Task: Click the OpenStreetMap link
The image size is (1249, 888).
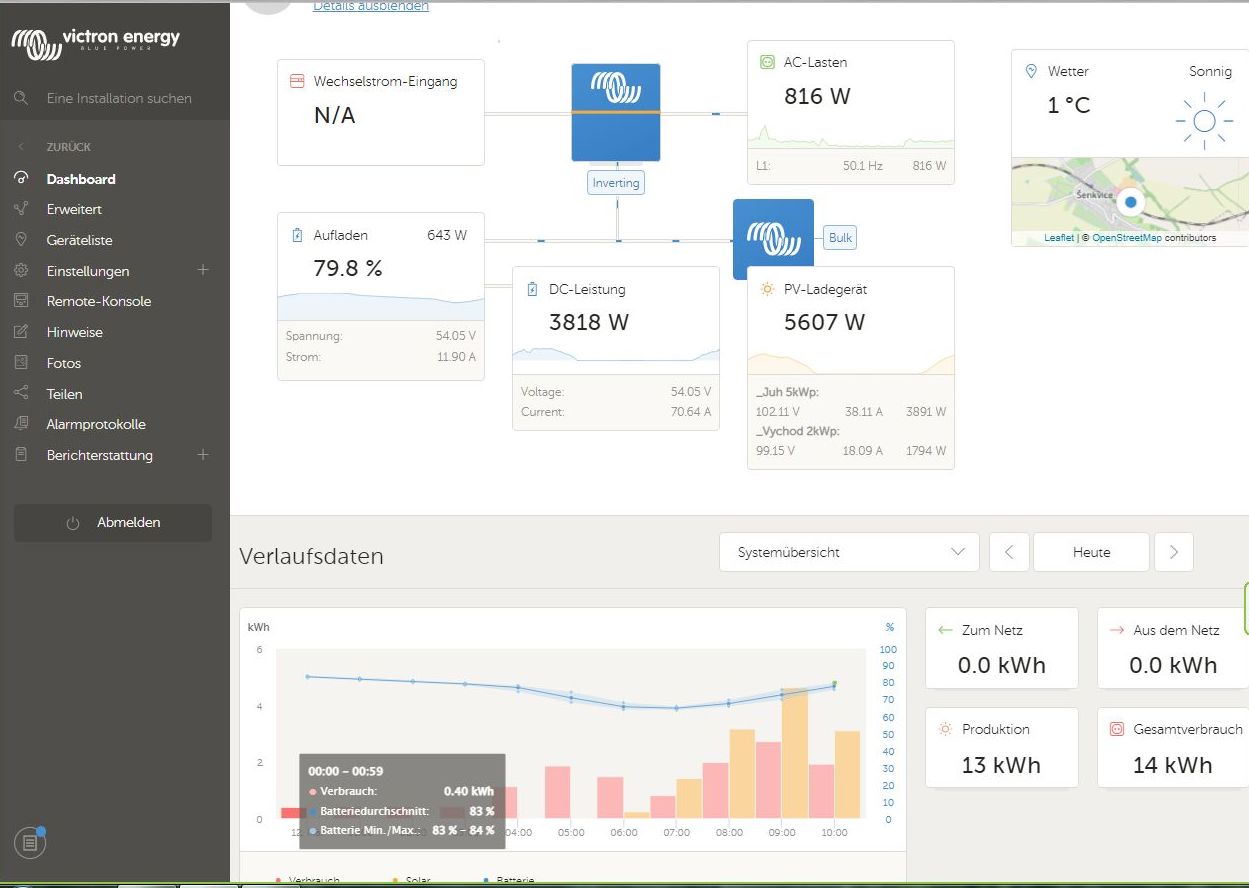Action: pyautogui.click(x=1127, y=238)
